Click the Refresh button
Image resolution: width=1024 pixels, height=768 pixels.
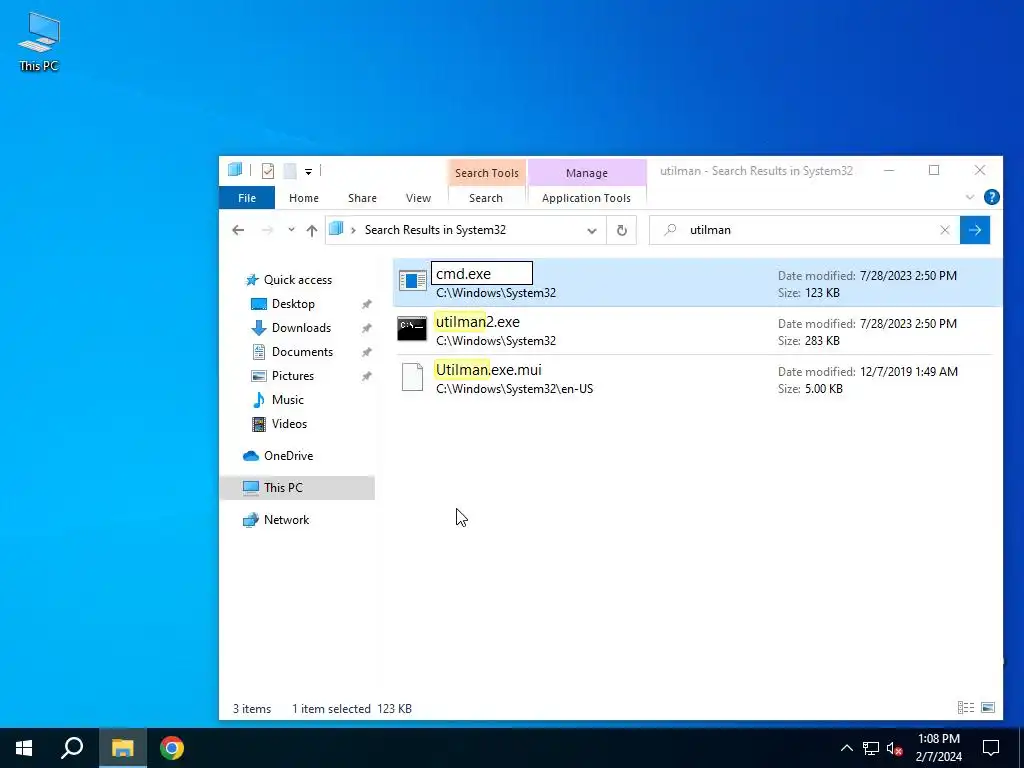pos(622,230)
